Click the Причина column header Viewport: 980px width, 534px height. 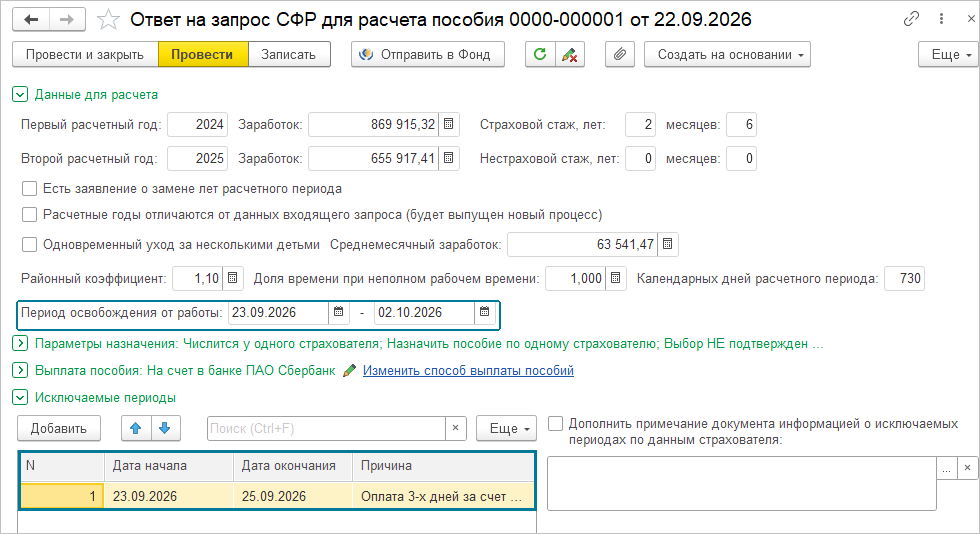[443, 466]
